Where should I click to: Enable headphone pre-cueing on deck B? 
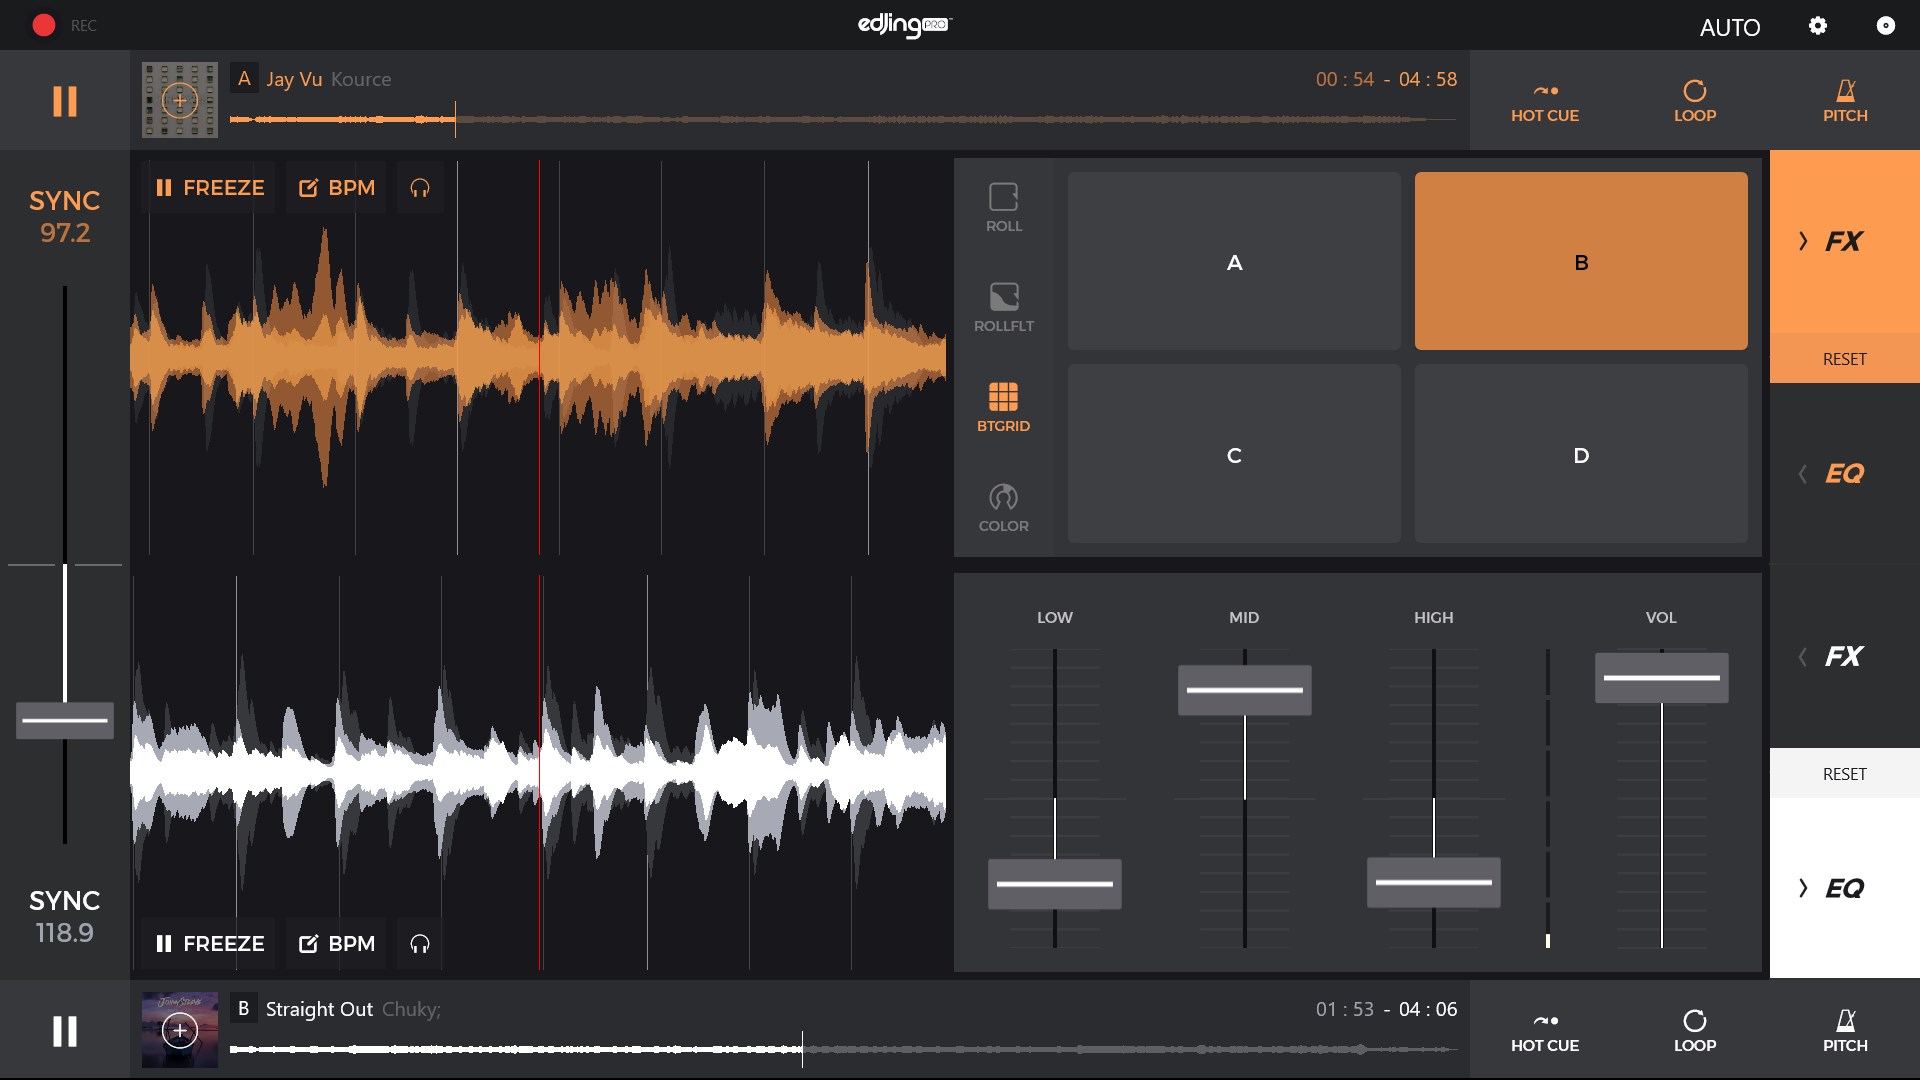pos(419,943)
